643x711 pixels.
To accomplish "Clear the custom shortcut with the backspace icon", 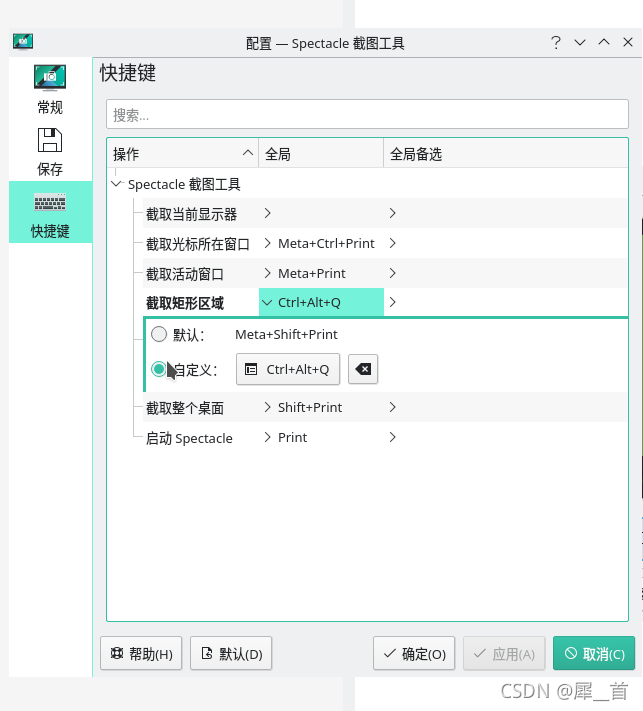I will click(363, 369).
